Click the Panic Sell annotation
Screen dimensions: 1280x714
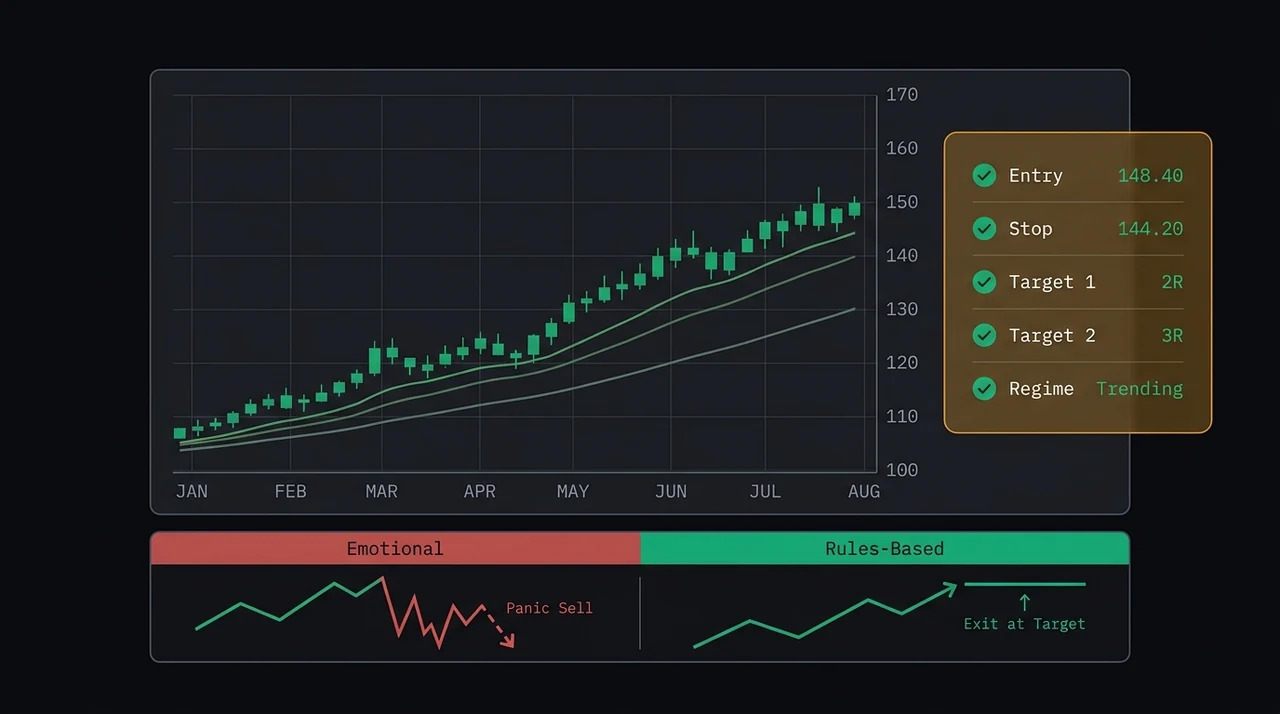(x=549, y=607)
